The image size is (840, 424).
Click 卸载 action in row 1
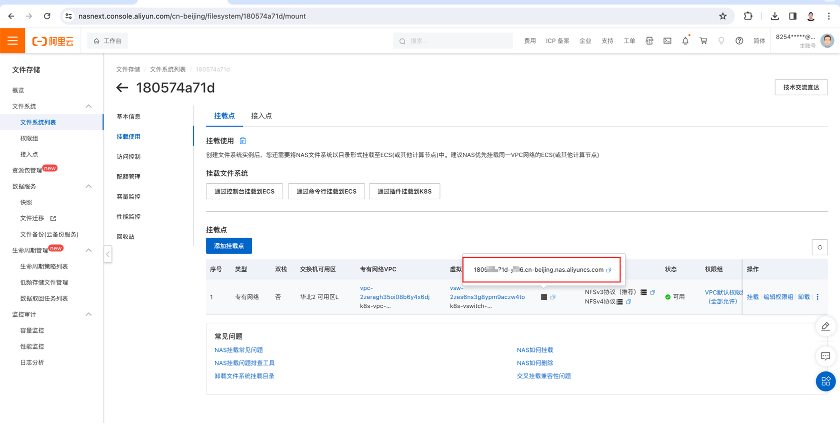(x=804, y=297)
